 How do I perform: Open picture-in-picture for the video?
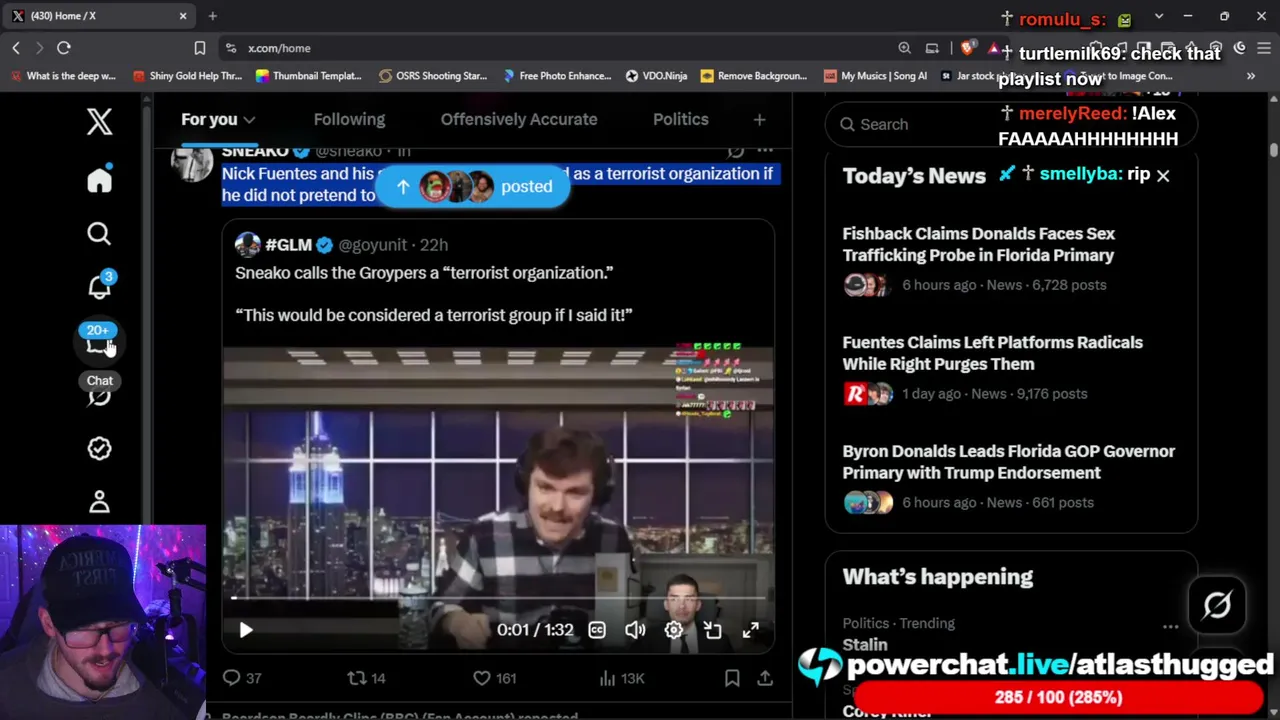click(x=712, y=630)
